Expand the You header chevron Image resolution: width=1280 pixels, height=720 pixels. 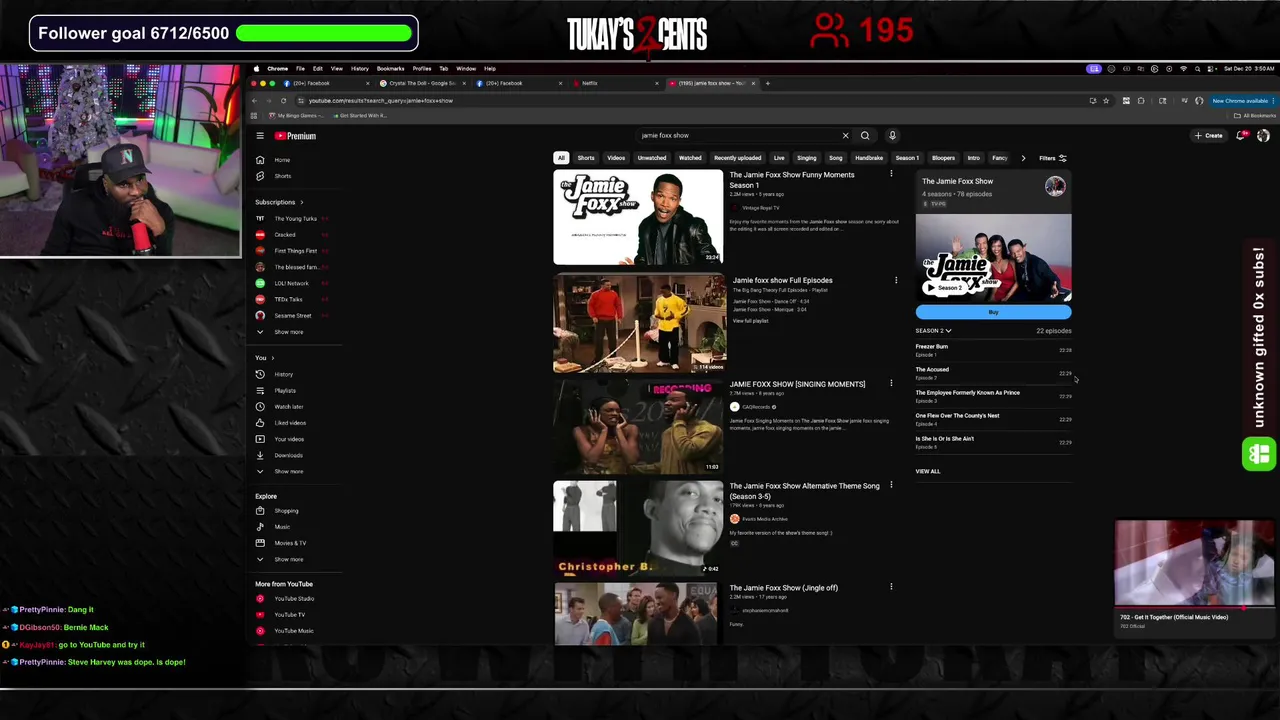(272, 358)
